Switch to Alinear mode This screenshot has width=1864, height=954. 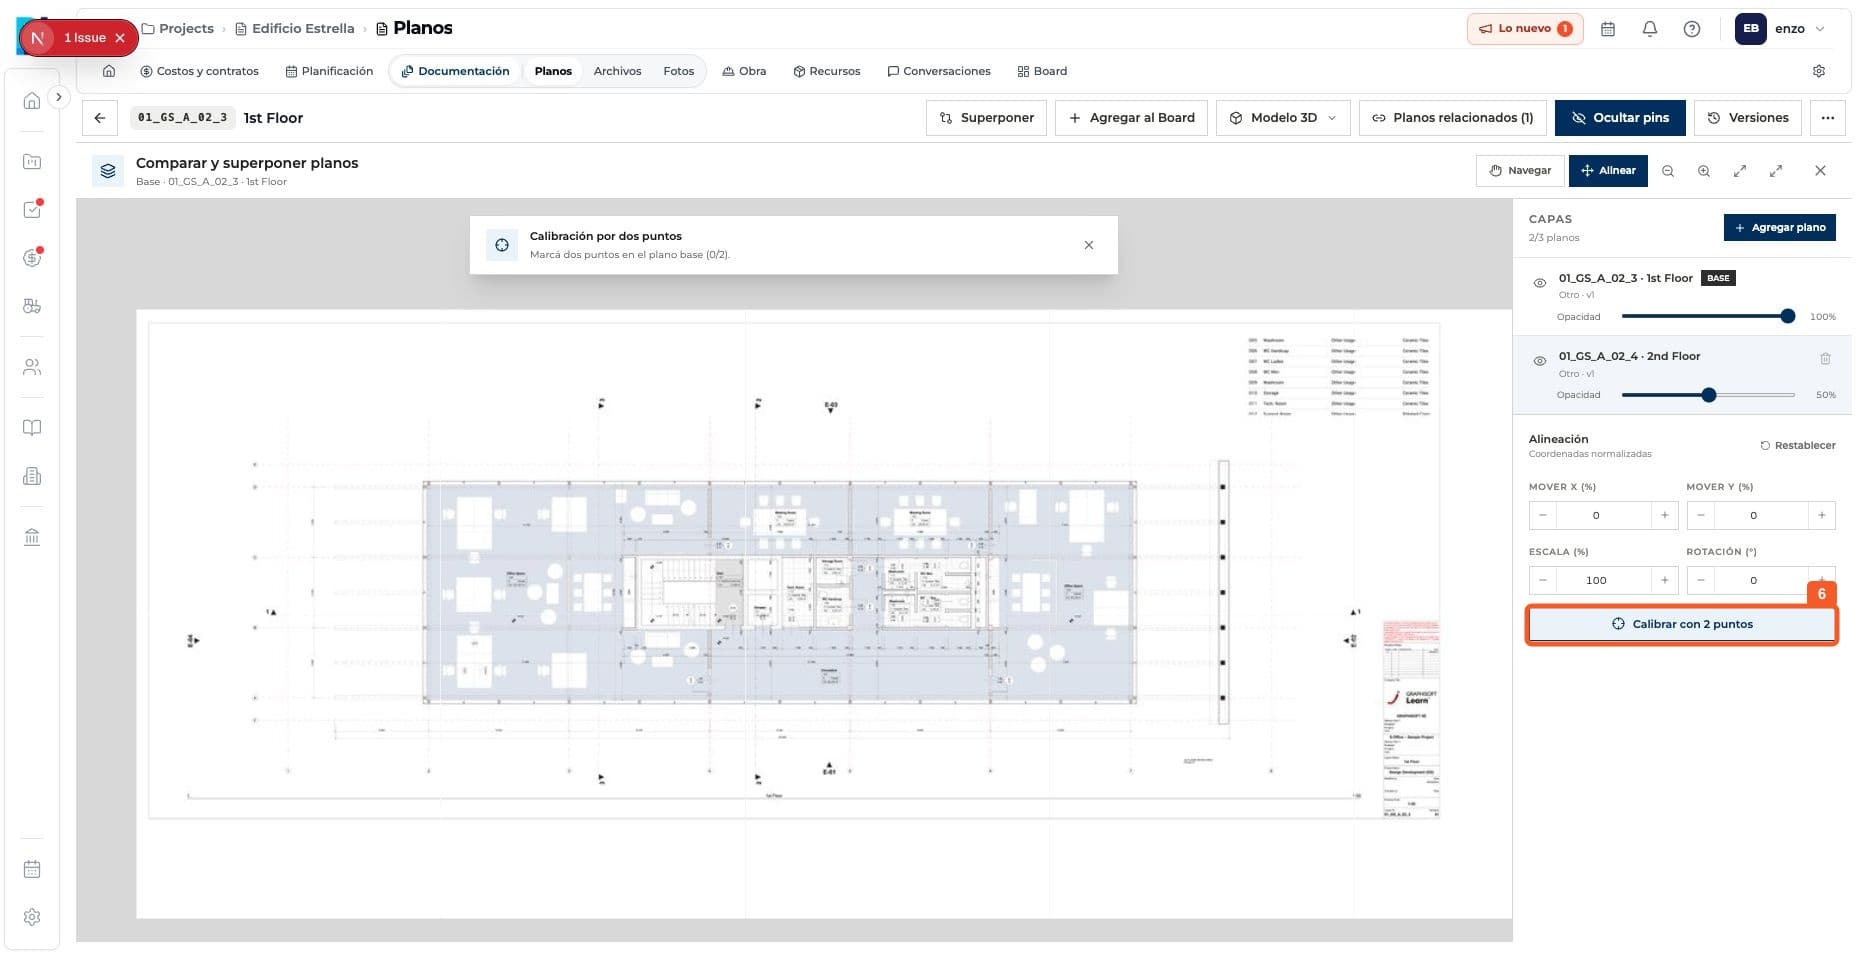(1608, 171)
